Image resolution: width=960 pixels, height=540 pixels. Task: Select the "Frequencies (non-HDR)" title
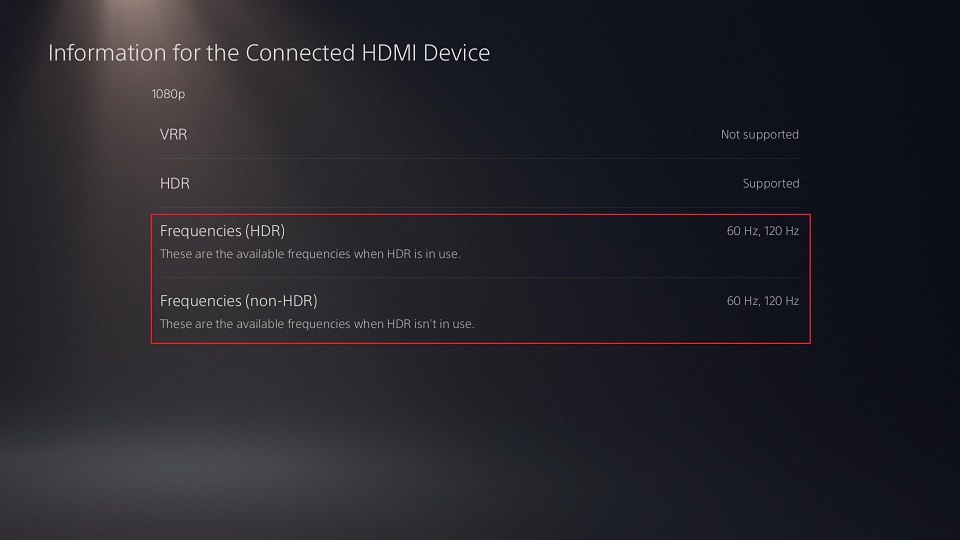coord(238,301)
